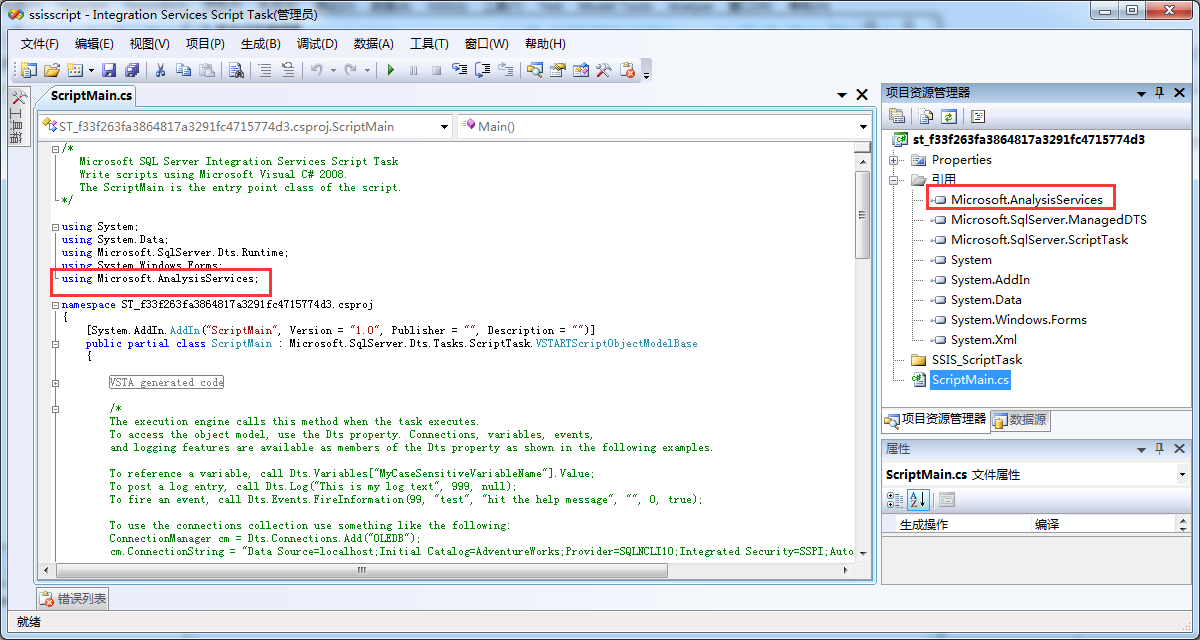Open the Main() member selector dropdown

click(x=863, y=127)
